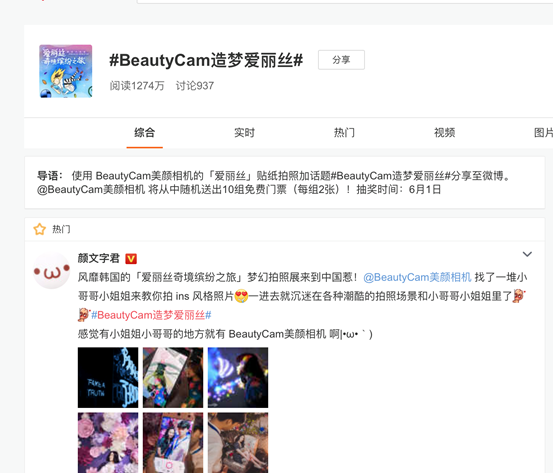Click the 颜文字君 username
The width and height of the screenshot is (553, 473).
coord(99,258)
